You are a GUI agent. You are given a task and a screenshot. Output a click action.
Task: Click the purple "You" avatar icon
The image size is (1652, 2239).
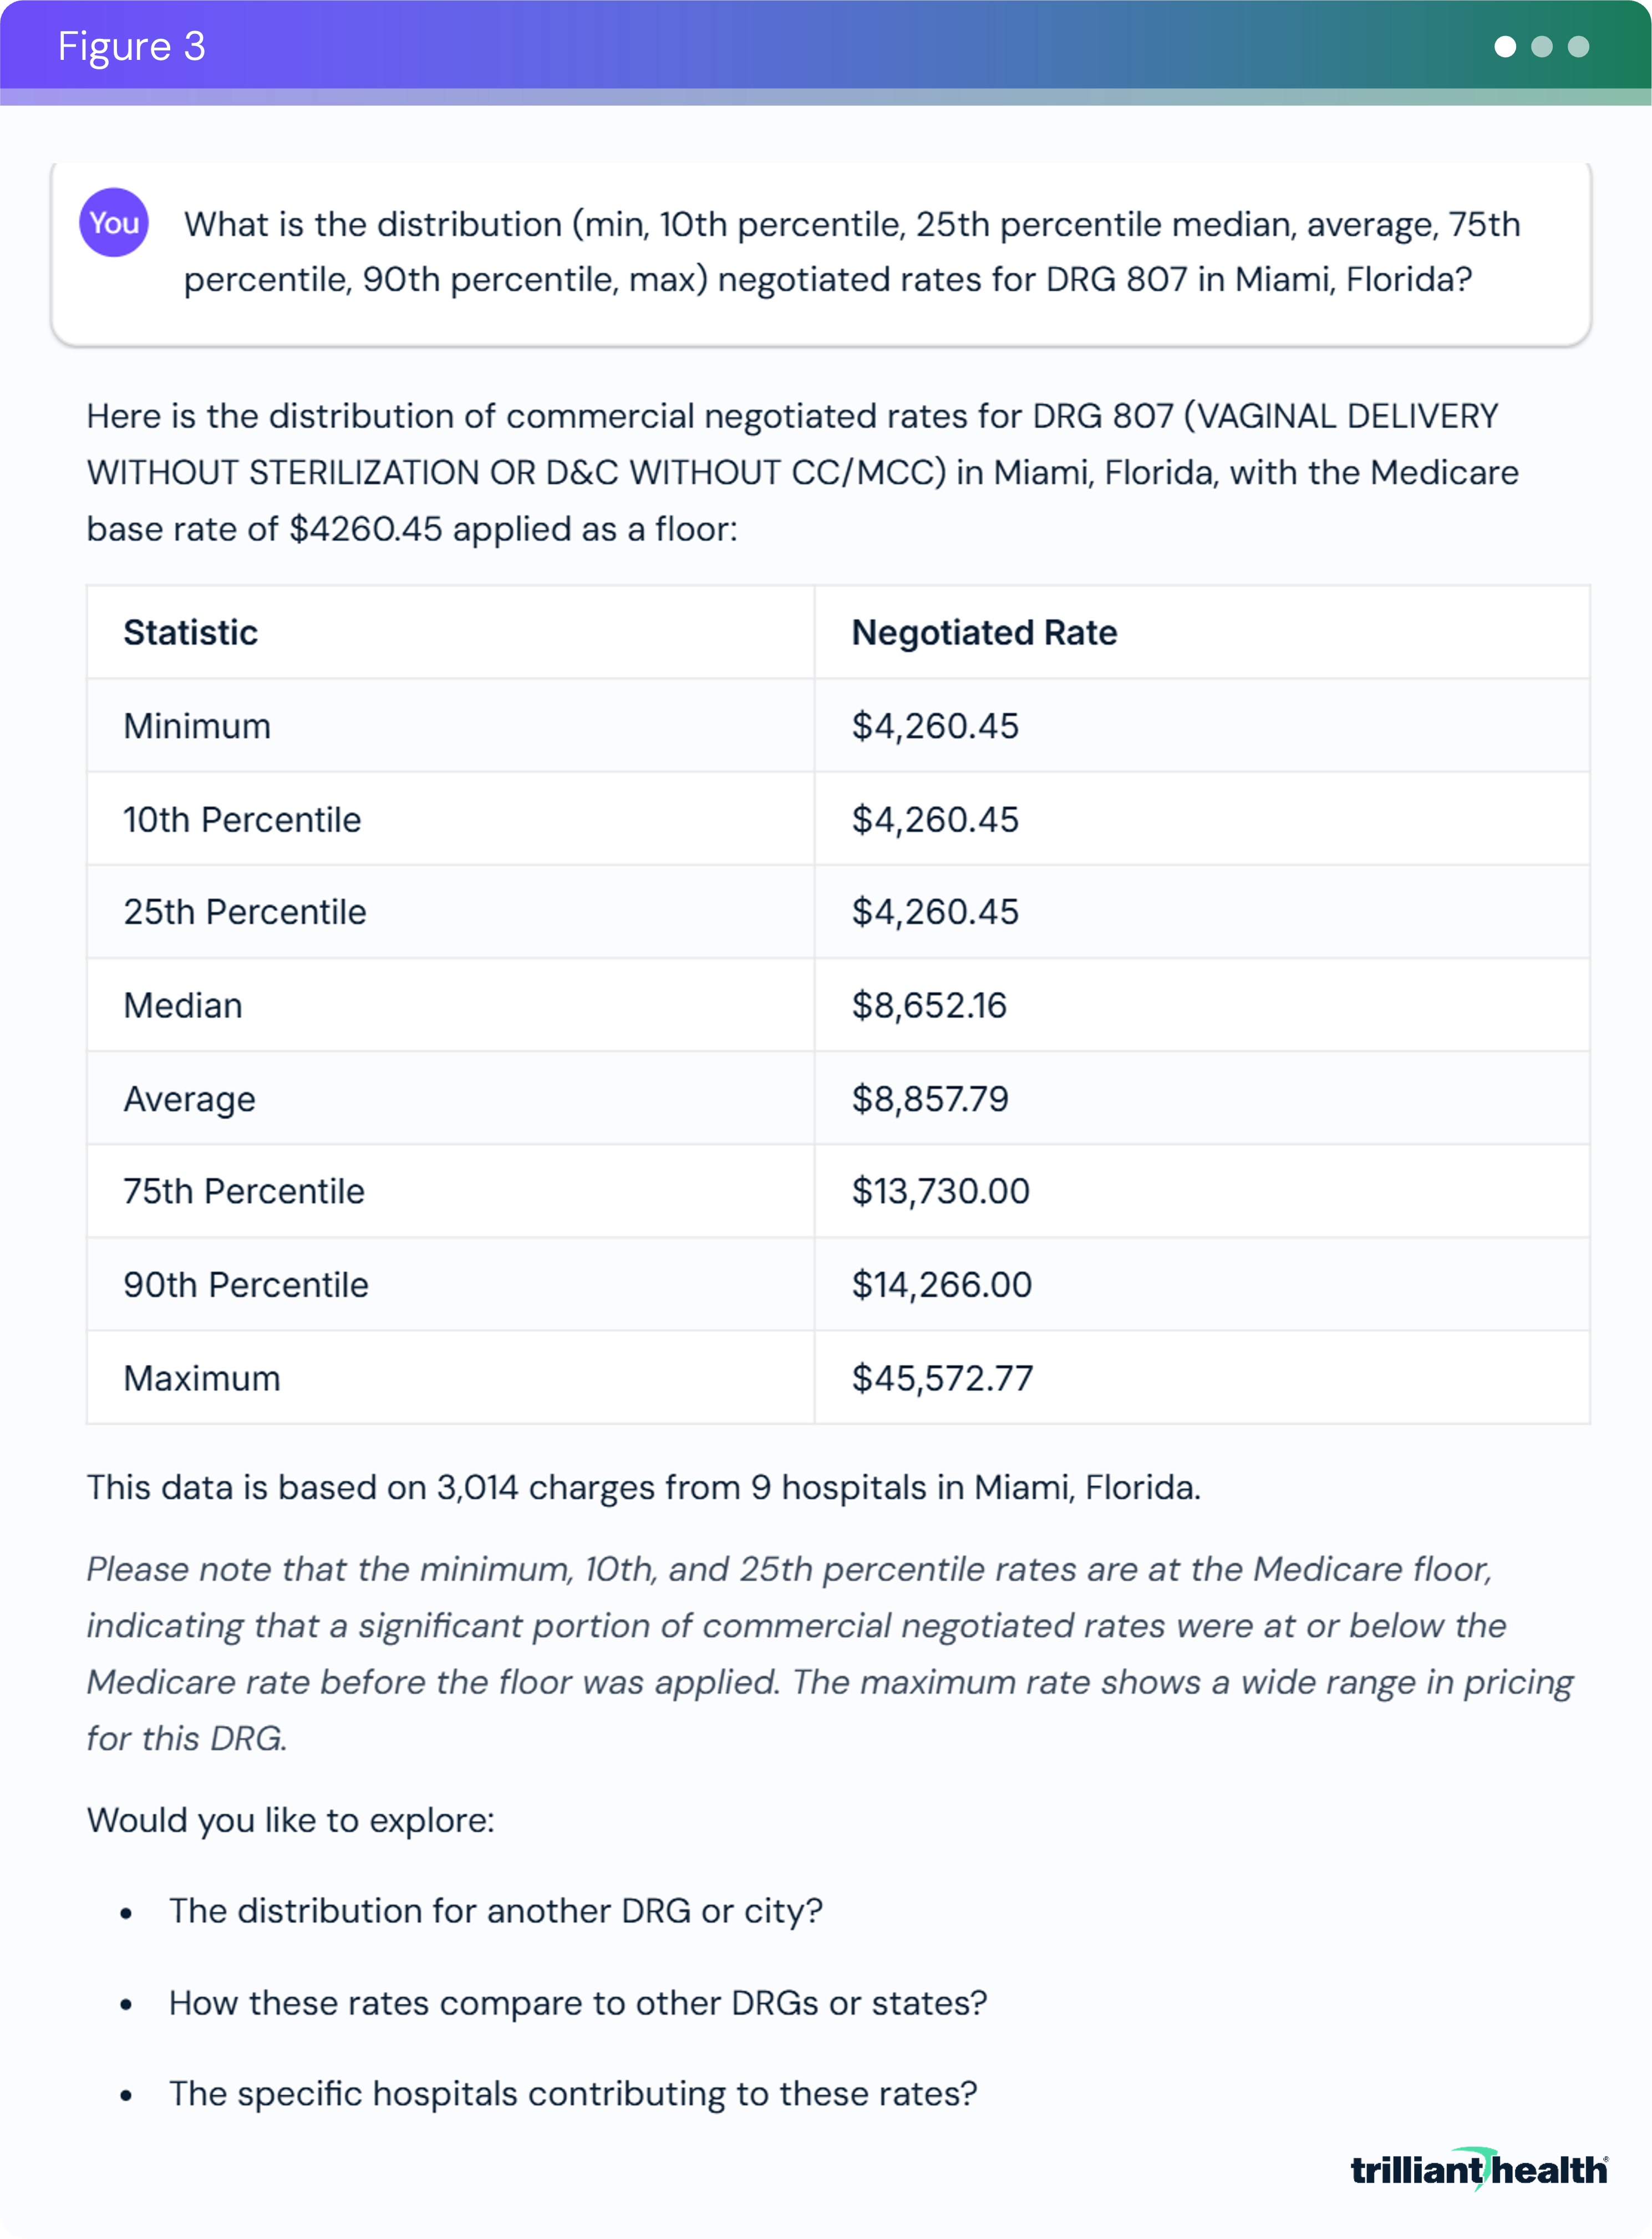click(114, 222)
